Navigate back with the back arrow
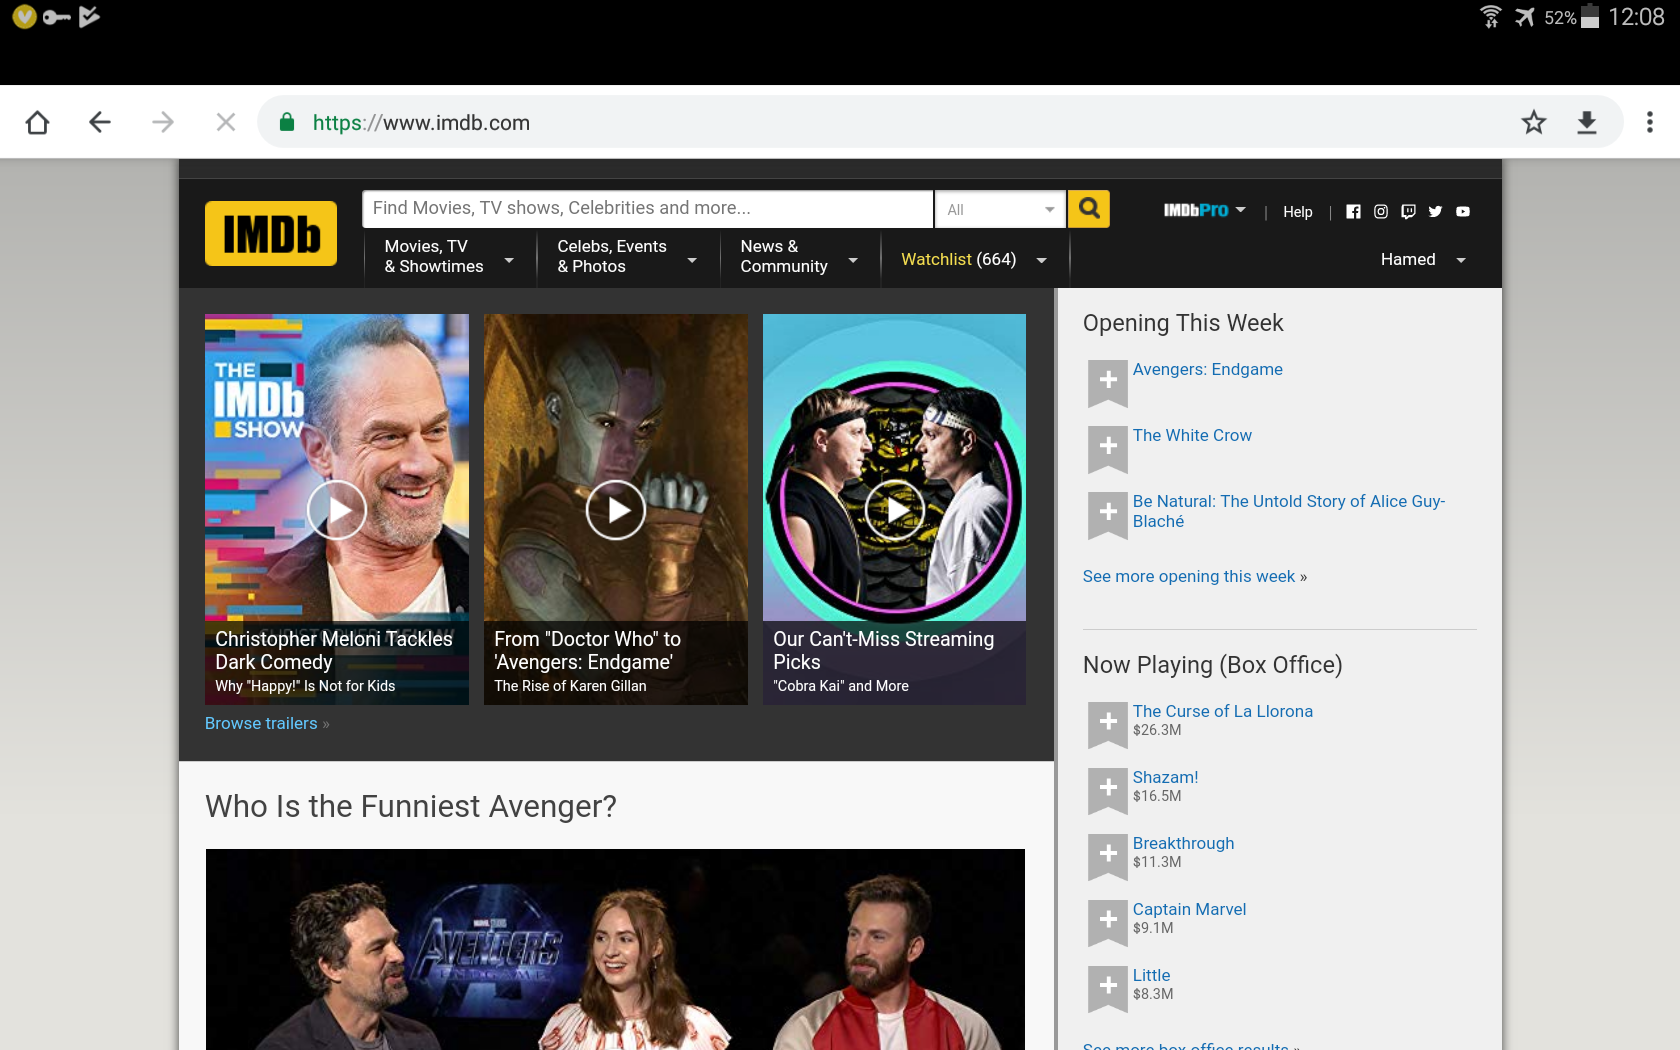The image size is (1680, 1050). pyautogui.click(x=99, y=122)
